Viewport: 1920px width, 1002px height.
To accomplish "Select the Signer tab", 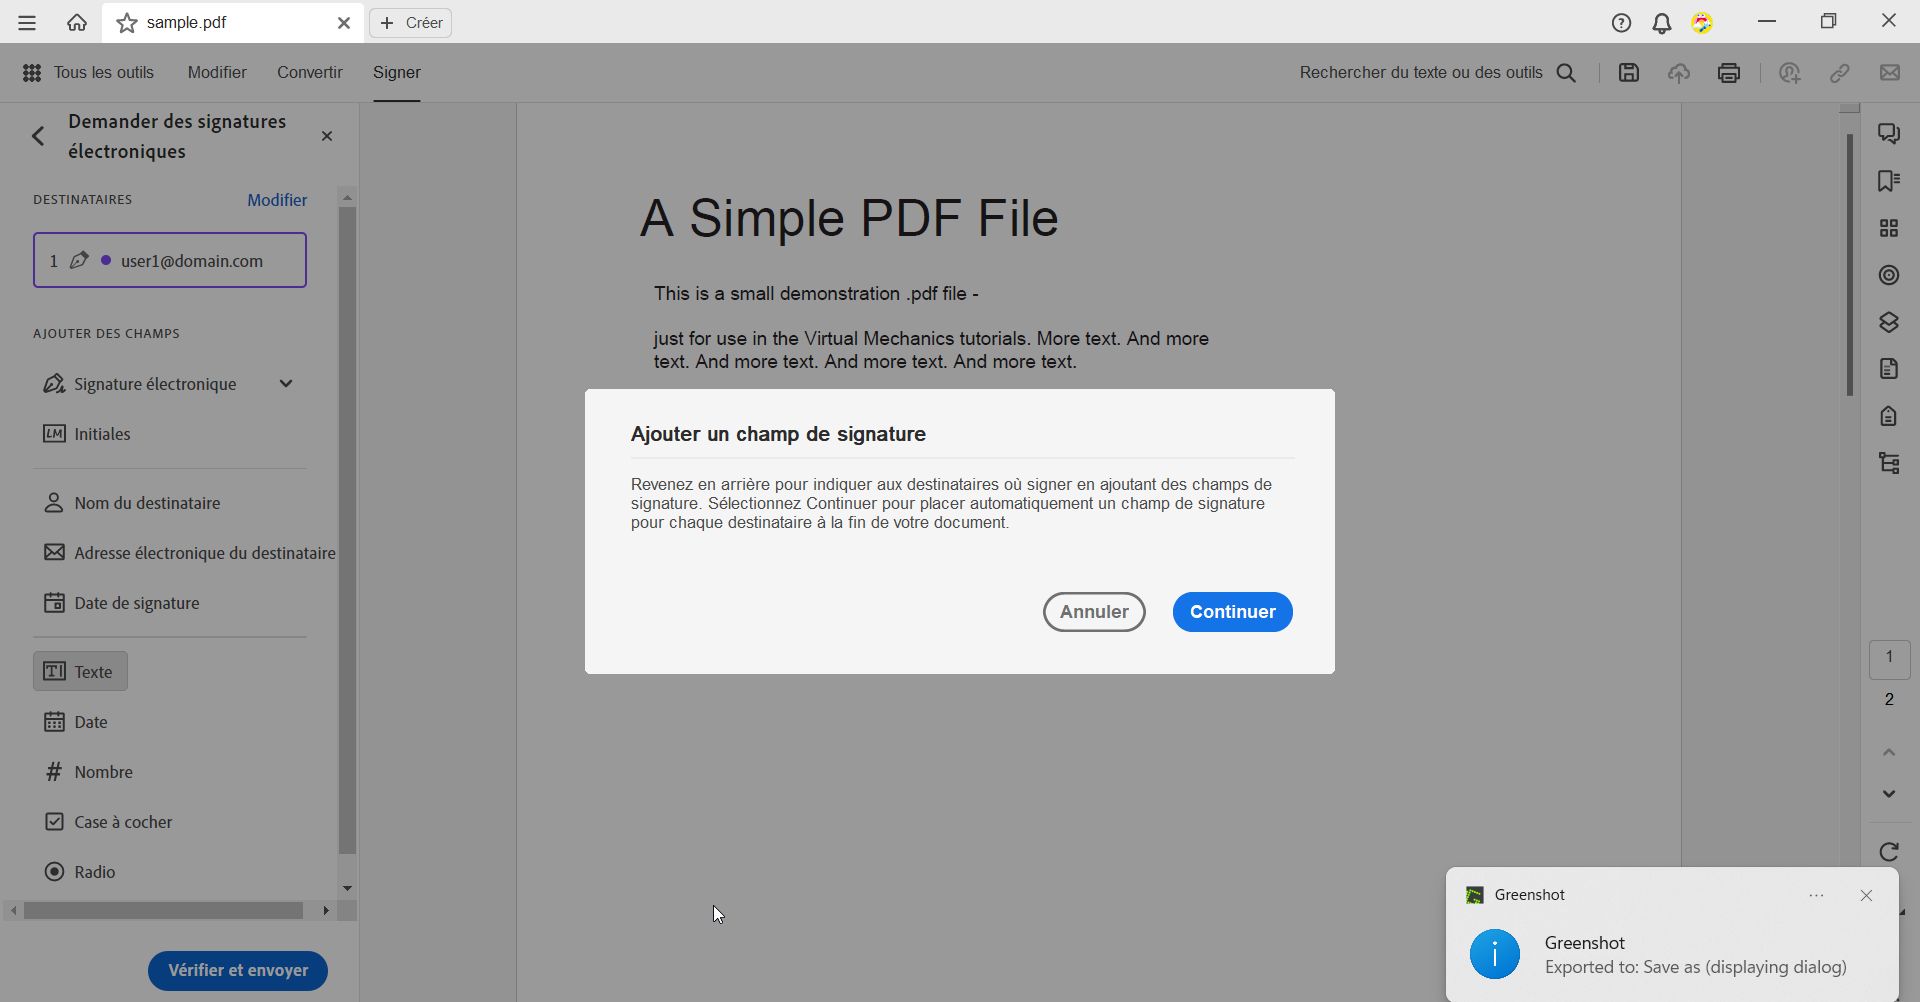I will (x=397, y=72).
